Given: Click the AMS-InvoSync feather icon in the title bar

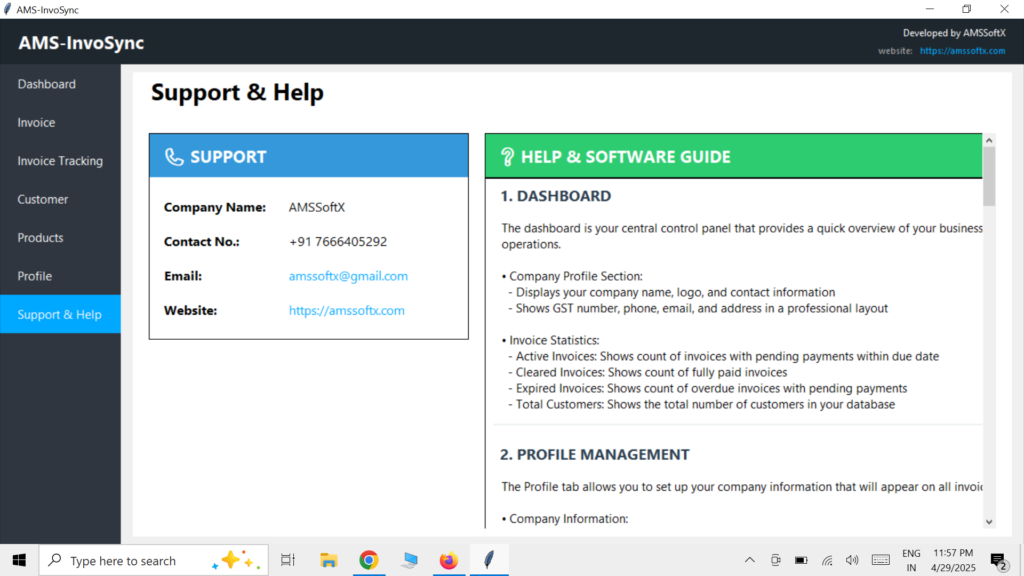Looking at the screenshot, I should pyautogui.click(x=8, y=9).
